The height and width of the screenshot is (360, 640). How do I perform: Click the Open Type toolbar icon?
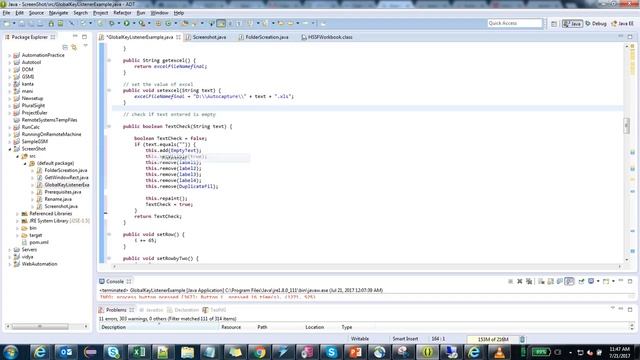pyautogui.click(x=184, y=23)
